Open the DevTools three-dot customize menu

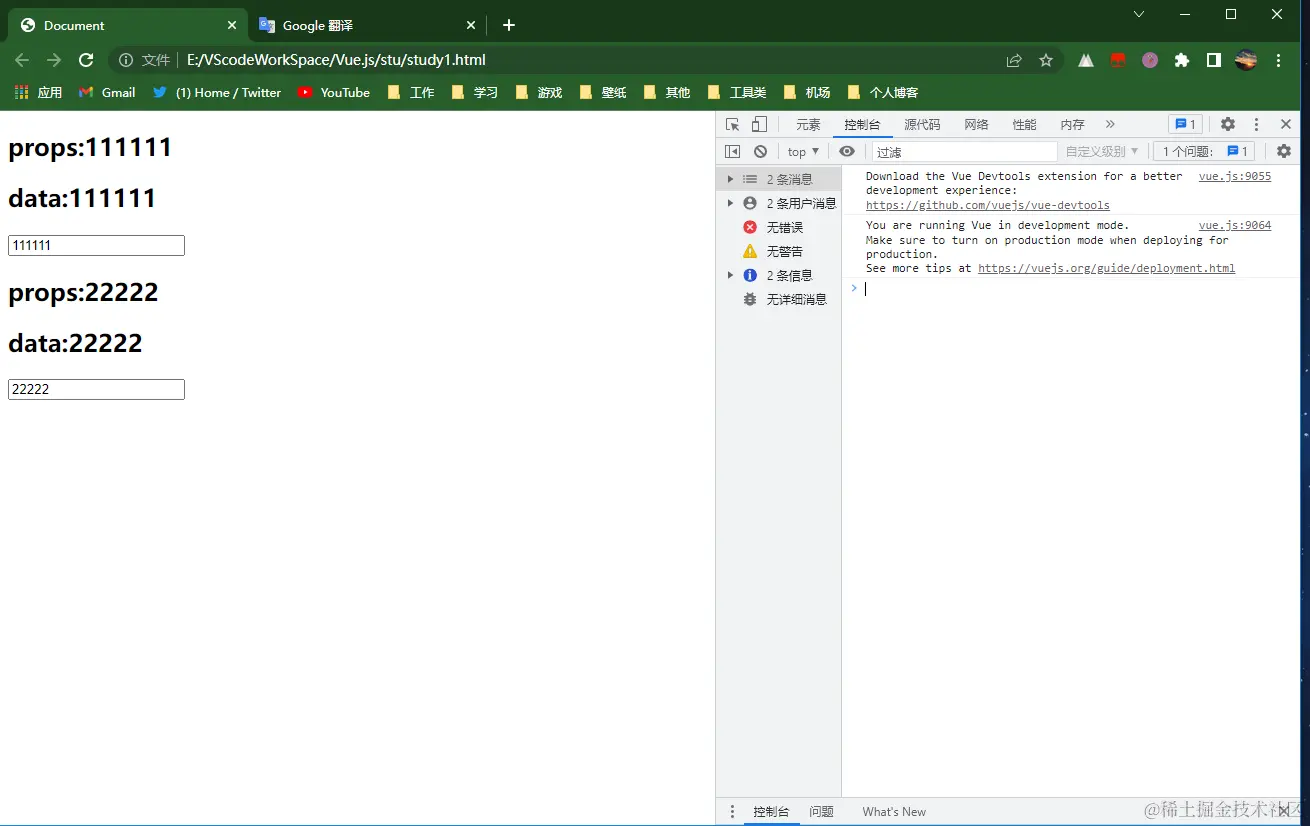click(1256, 124)
